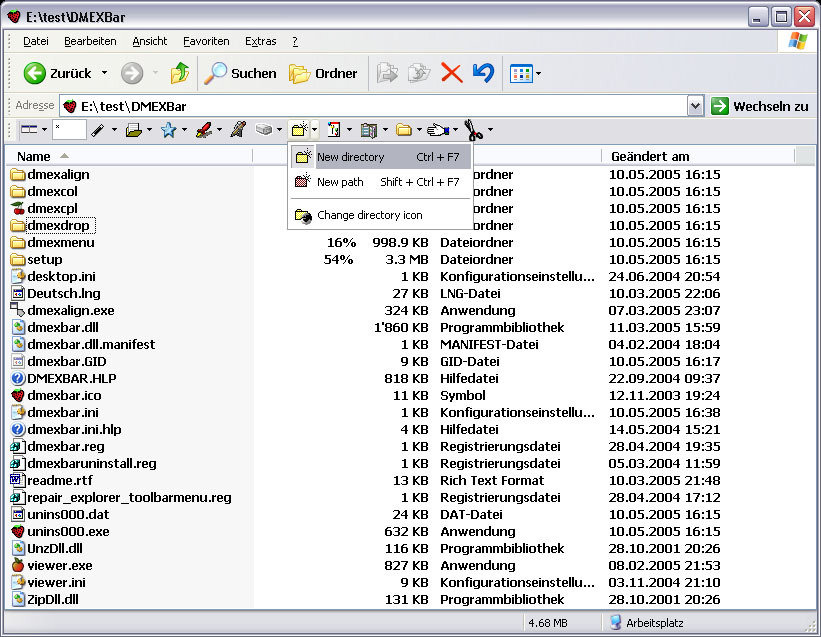Image resolution: width=821 pixels, height=637 pixels.
Task: Open the address bar dropdown
Action: [x=695, y=106]
